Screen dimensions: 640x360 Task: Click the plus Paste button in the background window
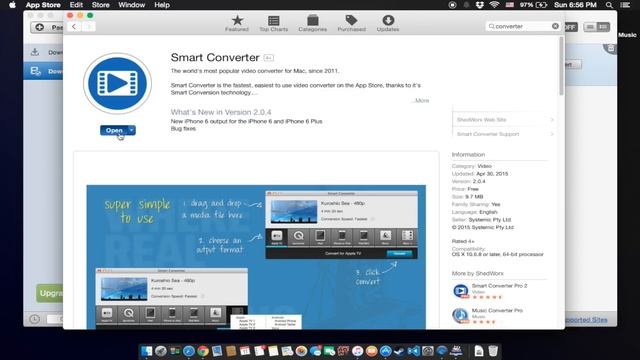pyautogui.click(x=47, y=27)
